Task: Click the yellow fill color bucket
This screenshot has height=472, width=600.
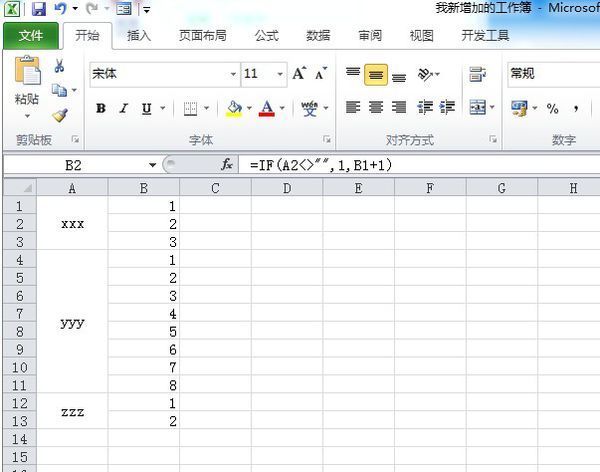Action: 234,108
